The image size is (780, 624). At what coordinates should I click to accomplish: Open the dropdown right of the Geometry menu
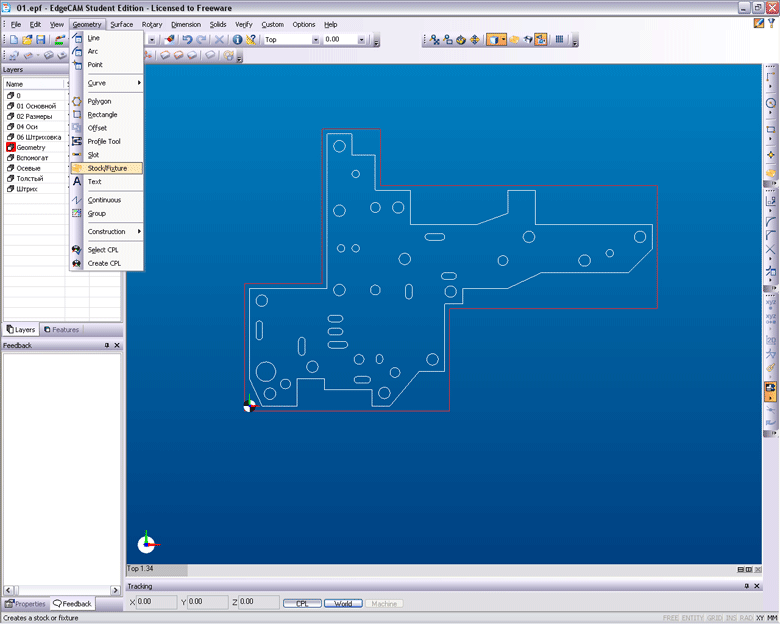pyautogui.click(x=152, y=40)
